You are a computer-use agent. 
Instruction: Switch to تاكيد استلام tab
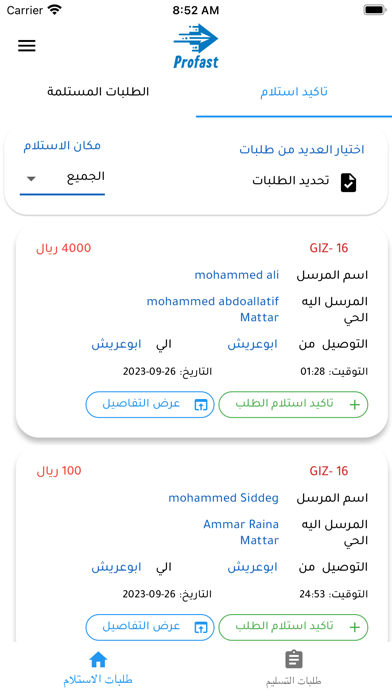(294, 92)
